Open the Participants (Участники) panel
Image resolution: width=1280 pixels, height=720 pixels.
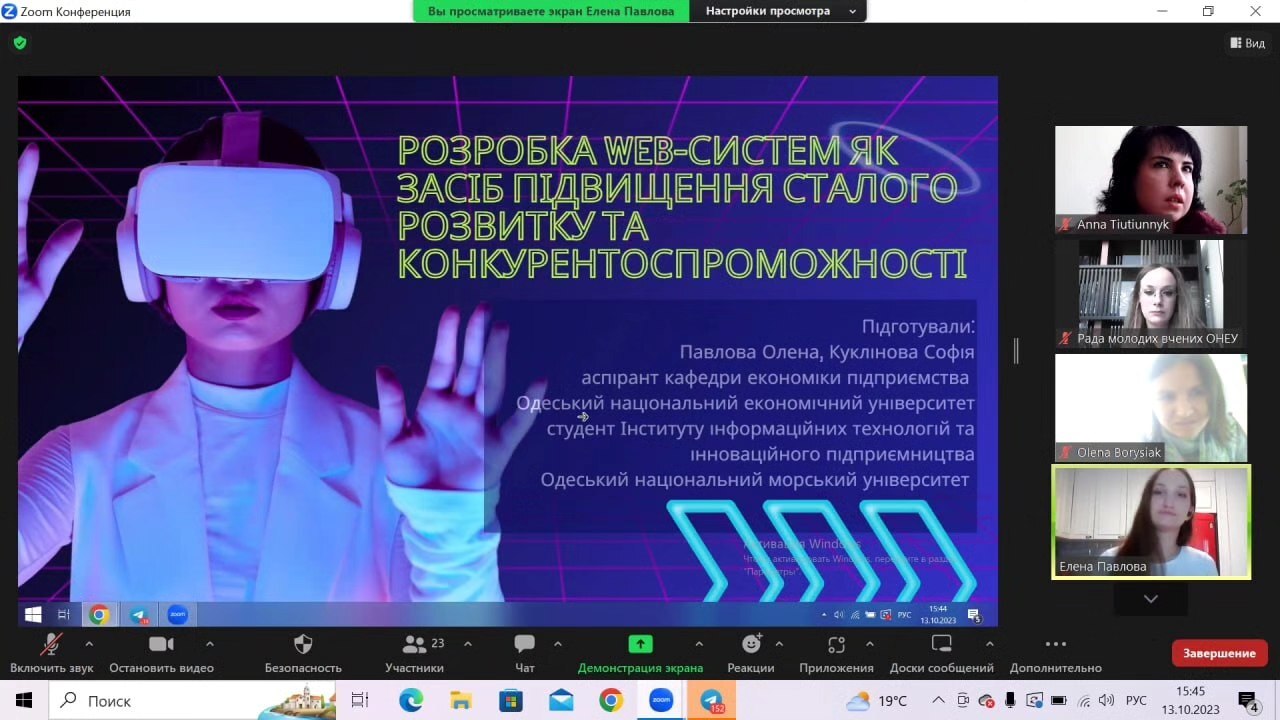pos(414,644)
